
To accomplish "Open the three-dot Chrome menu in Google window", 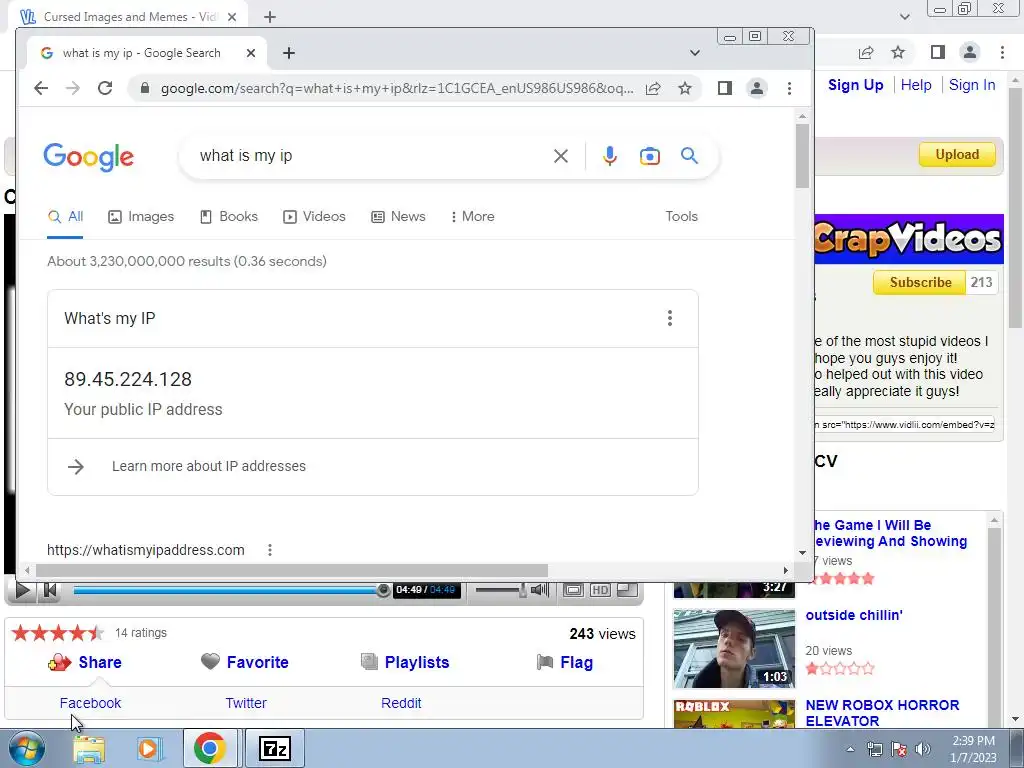I will point(790,88).
